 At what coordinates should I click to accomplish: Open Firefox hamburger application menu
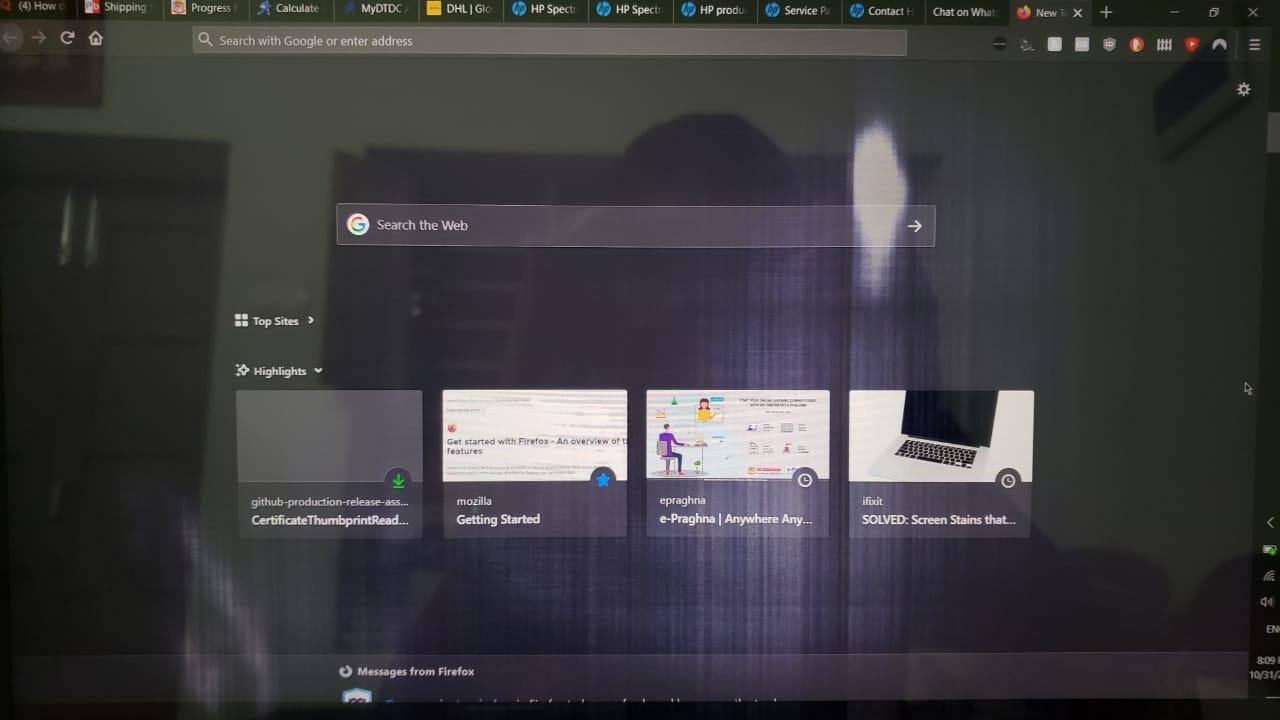1254,44
